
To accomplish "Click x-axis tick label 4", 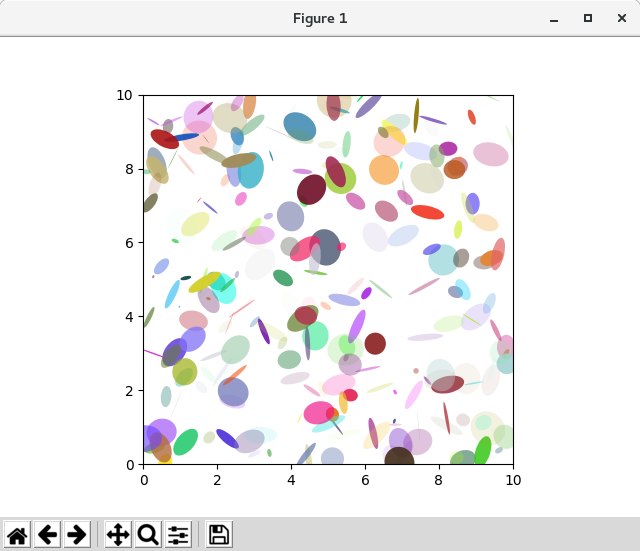I will tap(291, 480).
